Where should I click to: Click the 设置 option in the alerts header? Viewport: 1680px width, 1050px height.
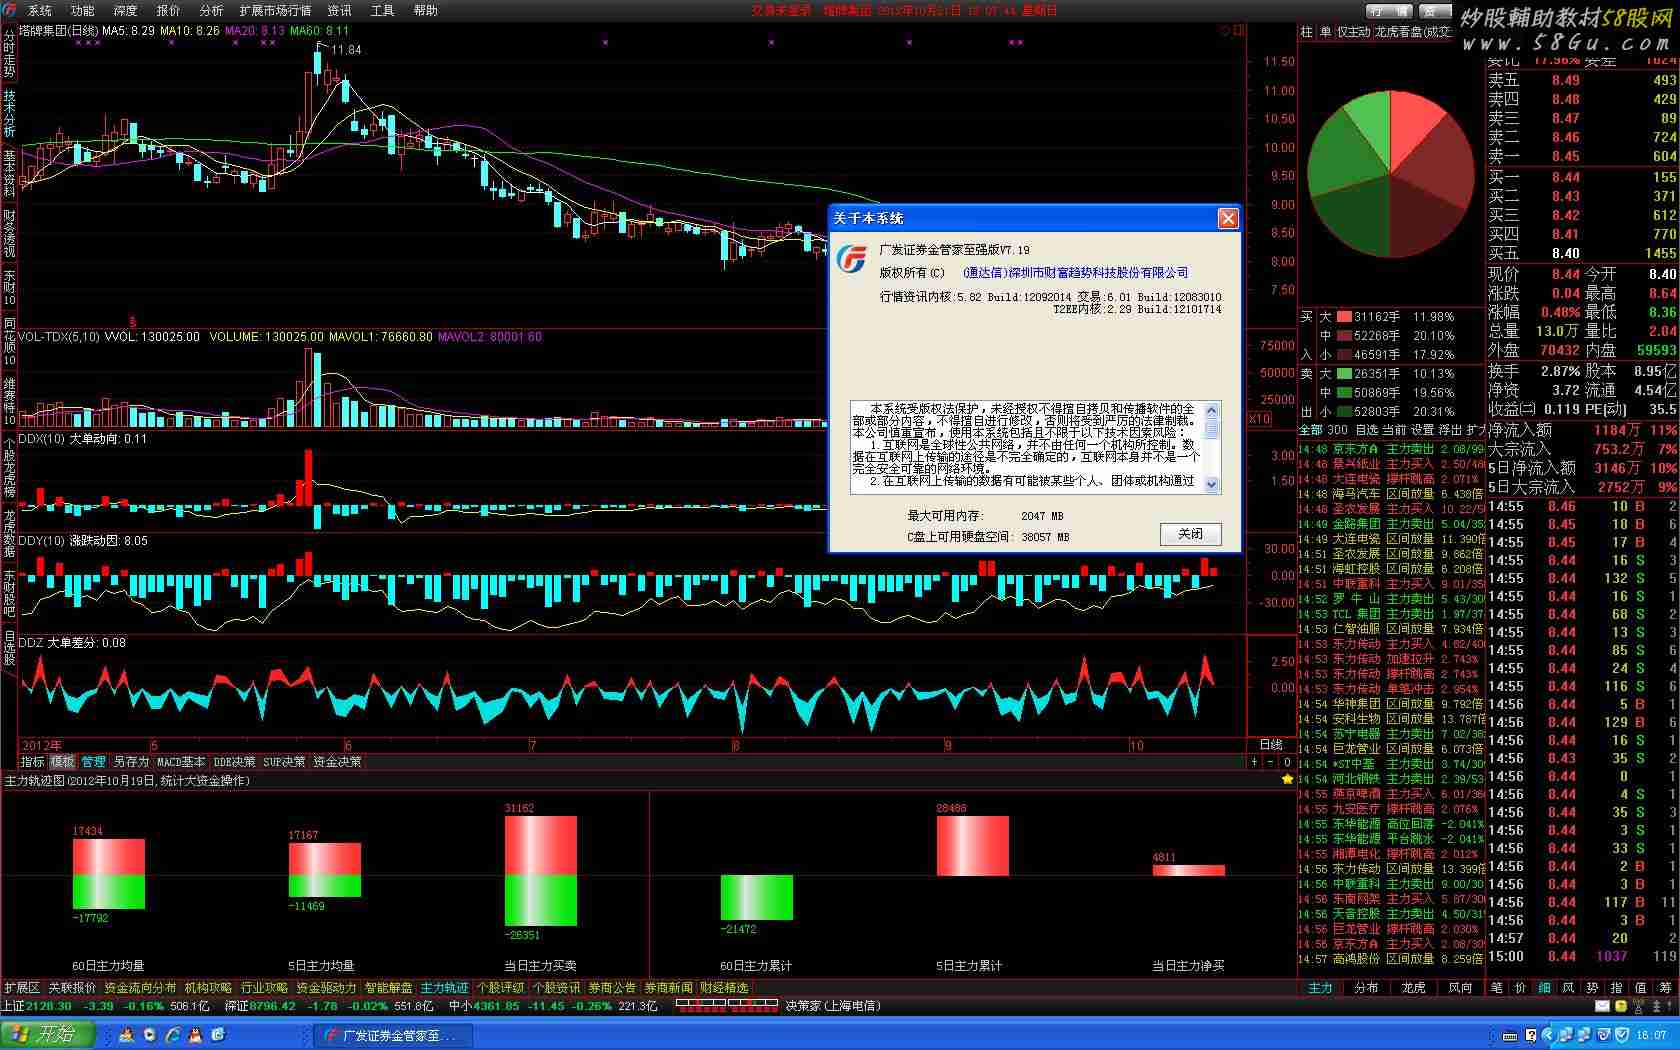click(x=1422, y=430)
